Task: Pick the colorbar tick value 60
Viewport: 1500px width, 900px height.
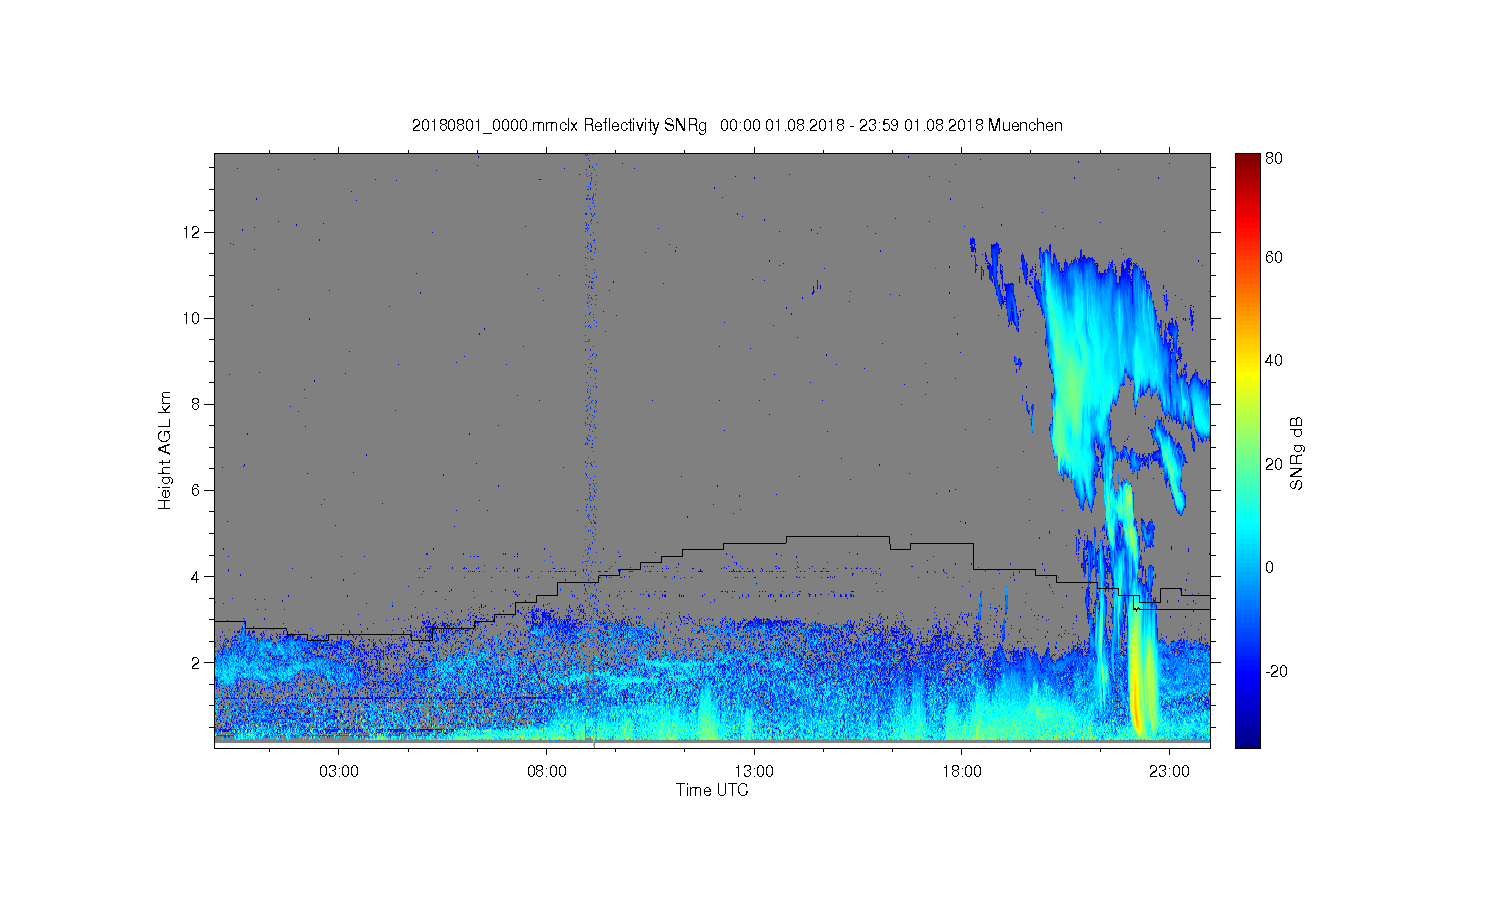Action: click(x=1274, y=258)
